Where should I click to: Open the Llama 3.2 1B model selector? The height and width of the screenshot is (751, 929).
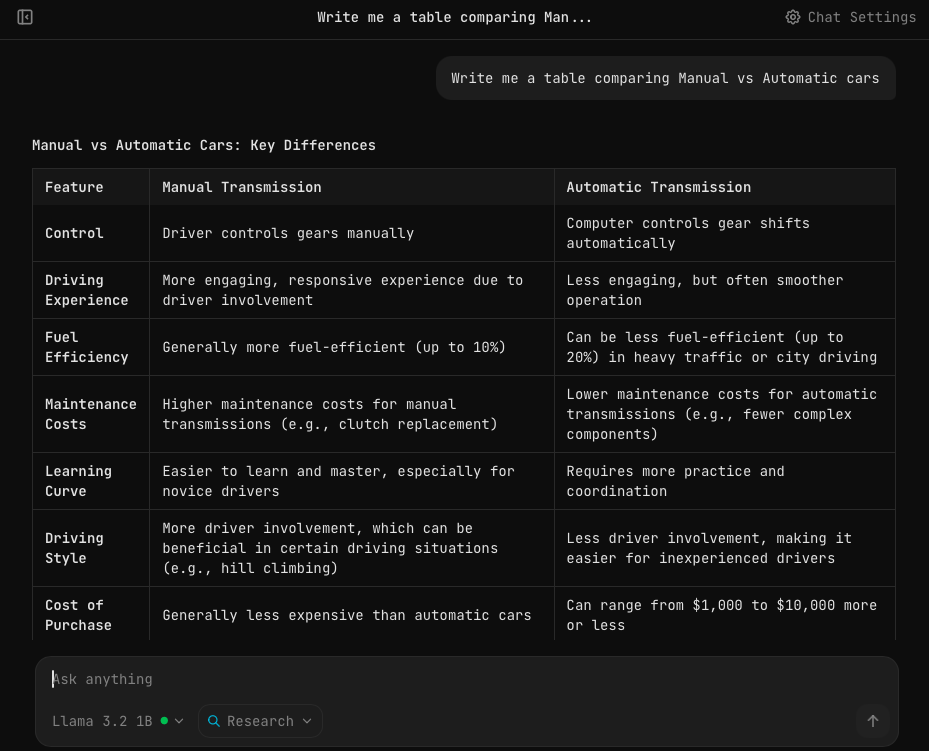(x=102, y=721)
